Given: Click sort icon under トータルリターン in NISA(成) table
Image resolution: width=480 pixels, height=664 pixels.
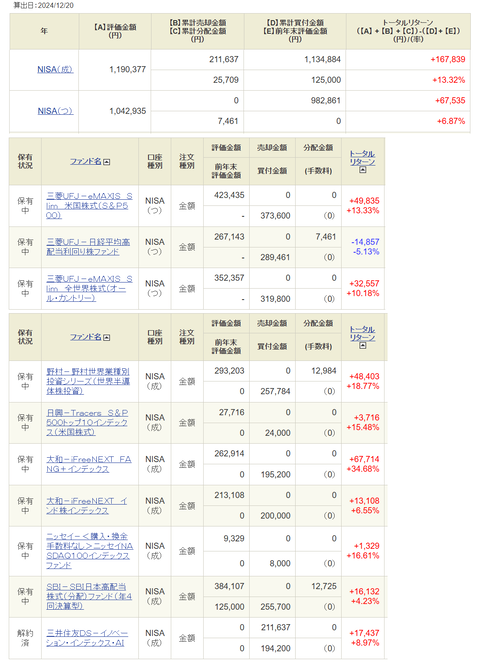Looking at the screenshot, I should click(363, 346).
